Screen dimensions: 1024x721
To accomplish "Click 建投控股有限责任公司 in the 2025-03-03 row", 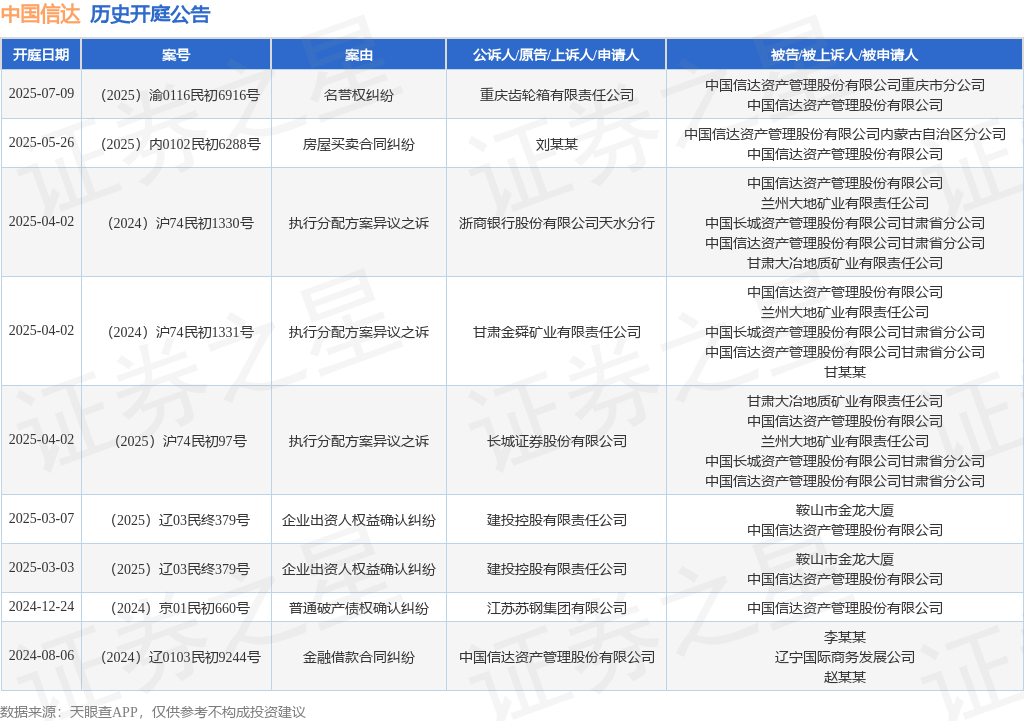I will [x=556, y=569].
